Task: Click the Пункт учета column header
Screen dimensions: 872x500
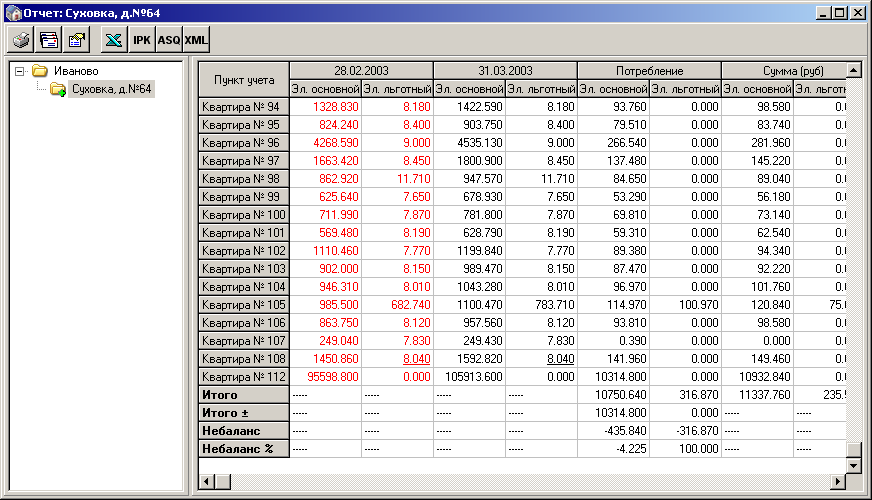Action: coord(244,80)
